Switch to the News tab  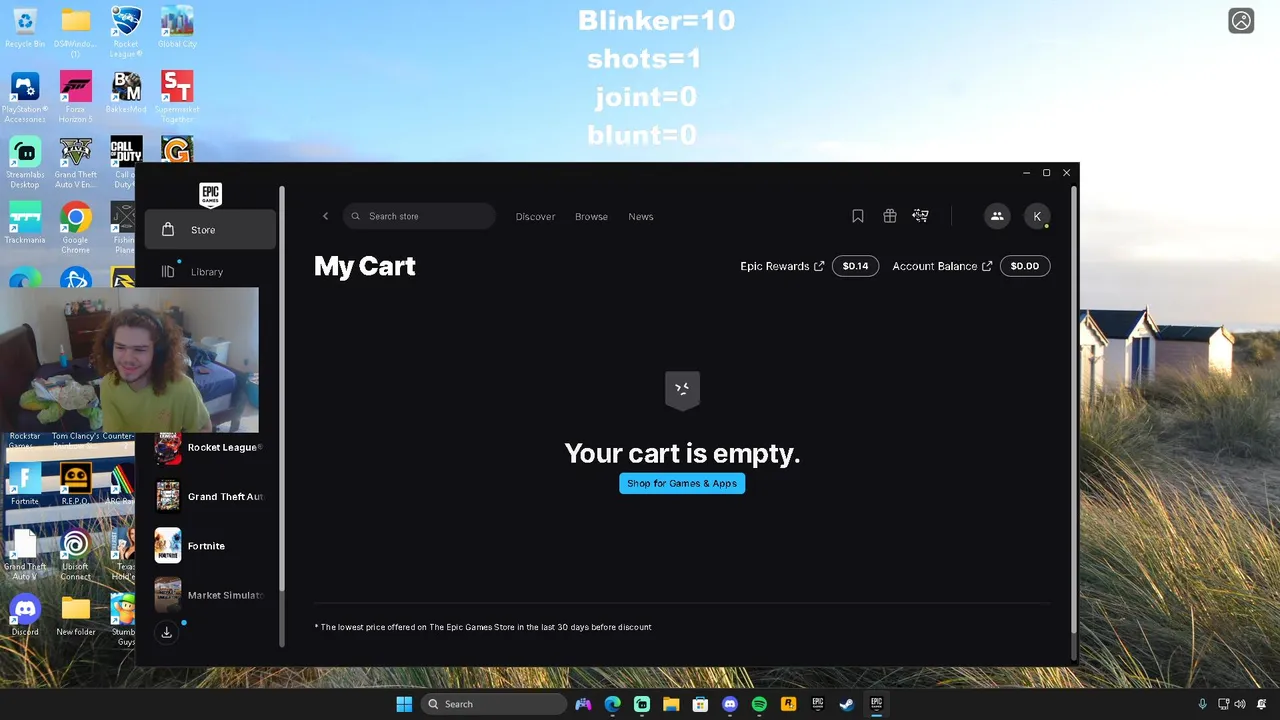(x=641, y=216)
